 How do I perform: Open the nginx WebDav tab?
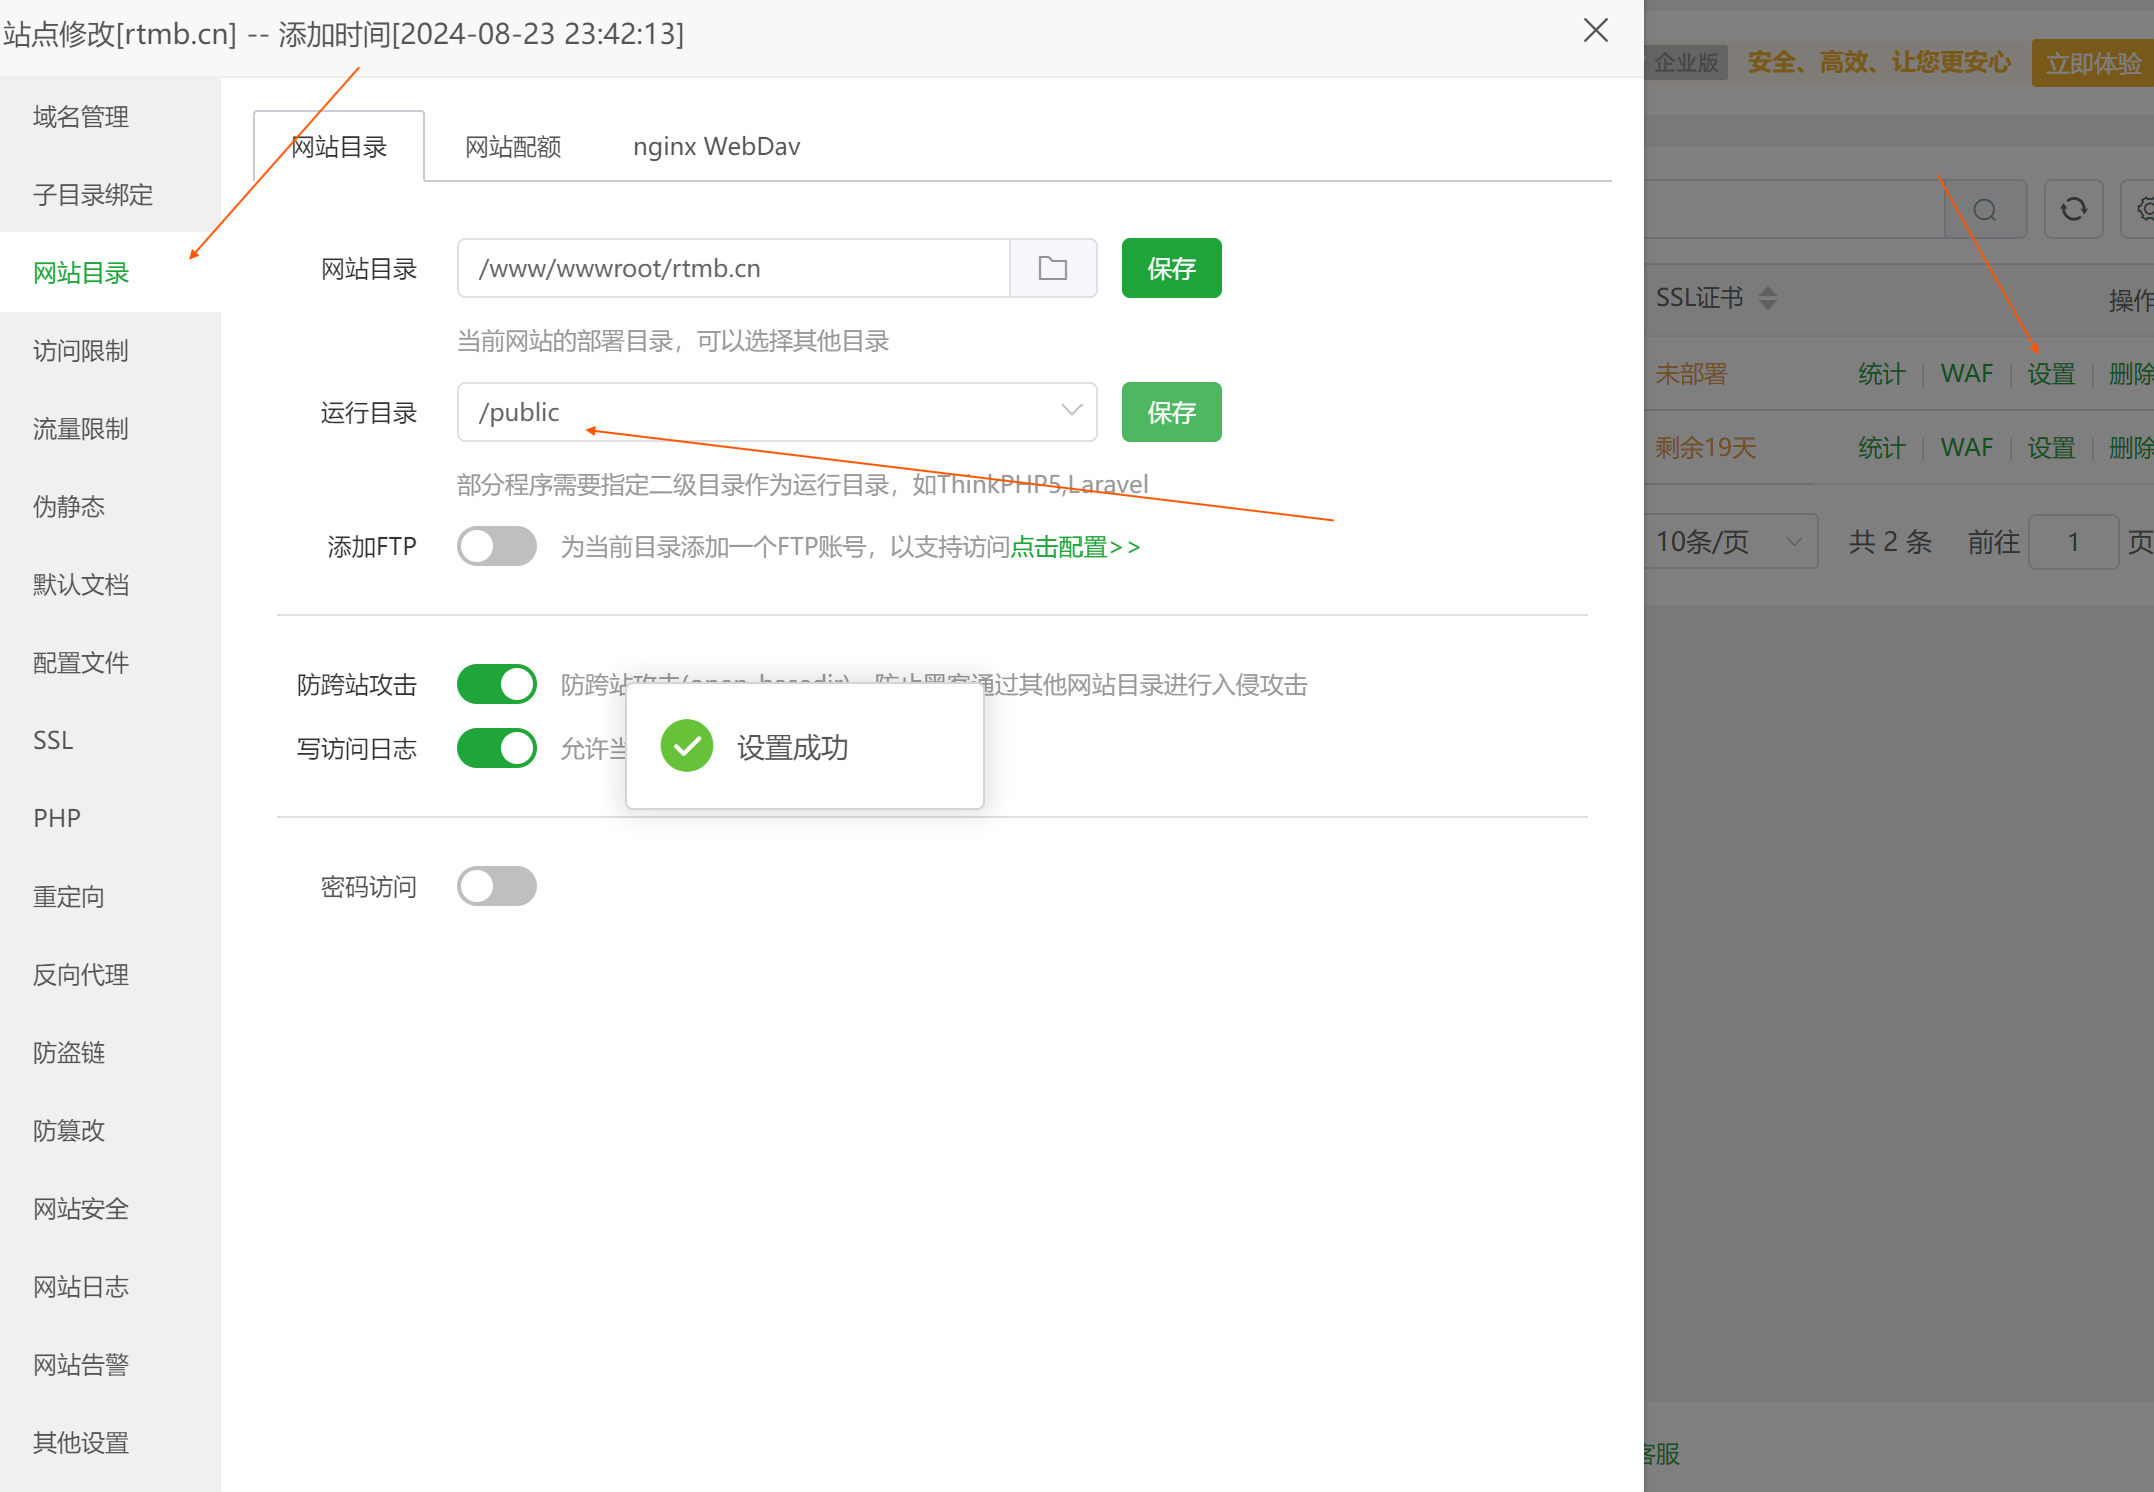[x=716, y=147]
